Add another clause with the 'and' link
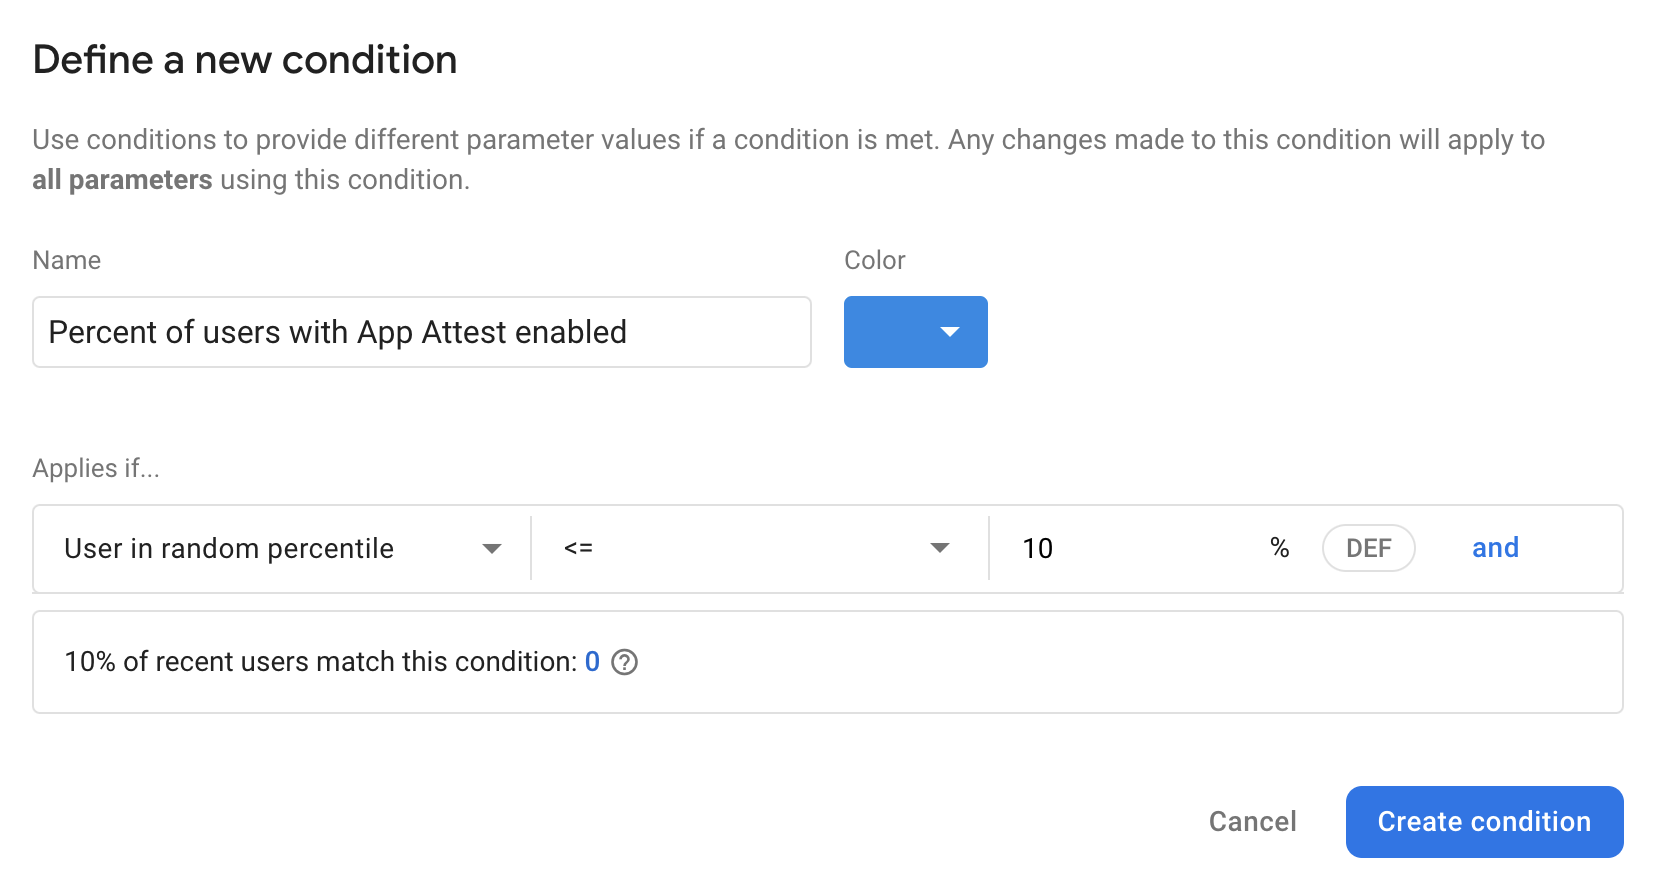This screenshot has width=1655, height=885. pos(1494,548)
